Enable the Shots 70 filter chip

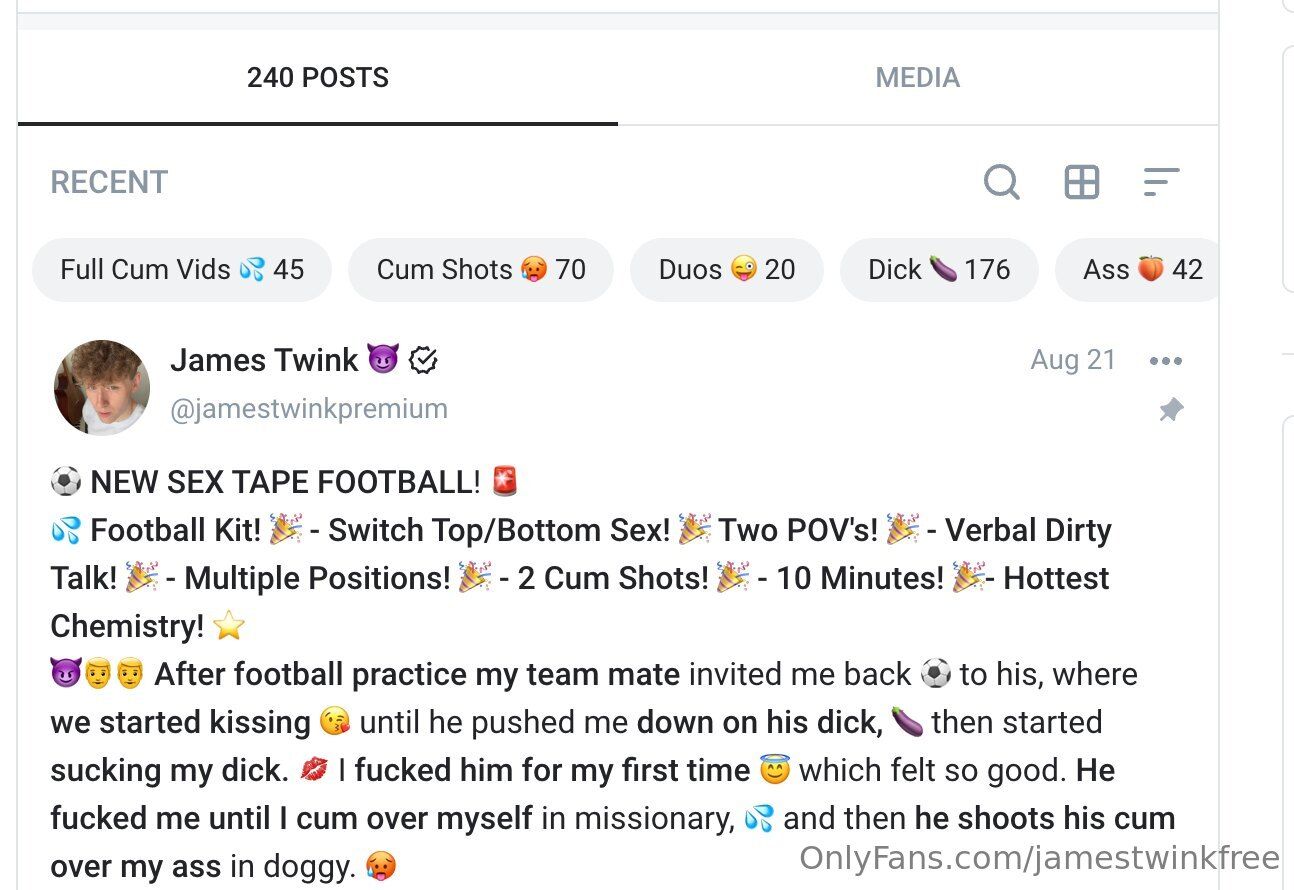click(x=481, y=270)
